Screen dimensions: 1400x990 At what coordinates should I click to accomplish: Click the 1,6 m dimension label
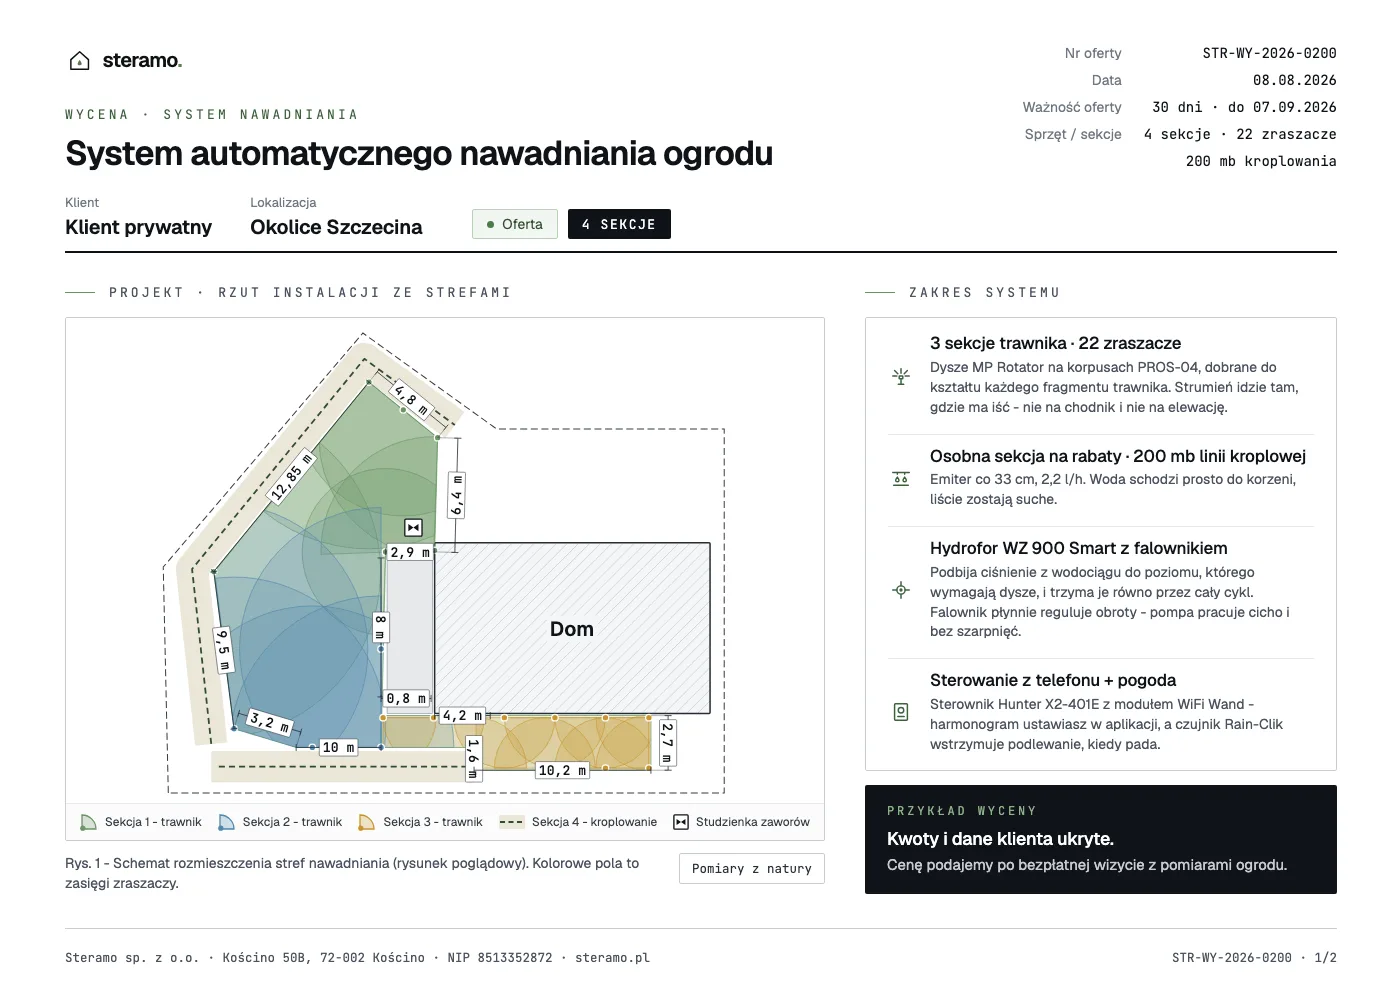[x=473, y=760]
